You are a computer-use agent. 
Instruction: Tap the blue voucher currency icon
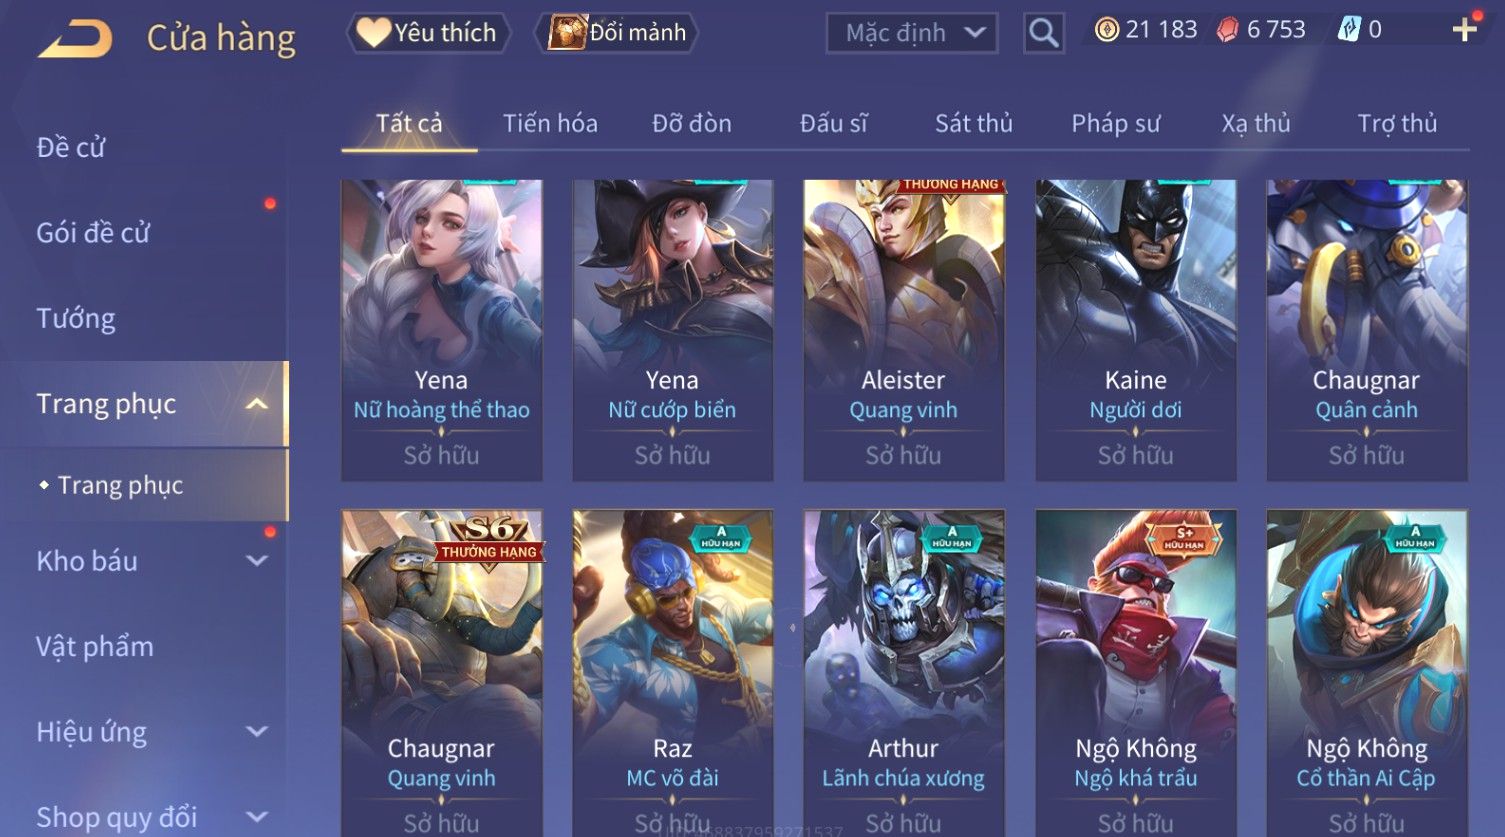click(x=1349, y=30)
